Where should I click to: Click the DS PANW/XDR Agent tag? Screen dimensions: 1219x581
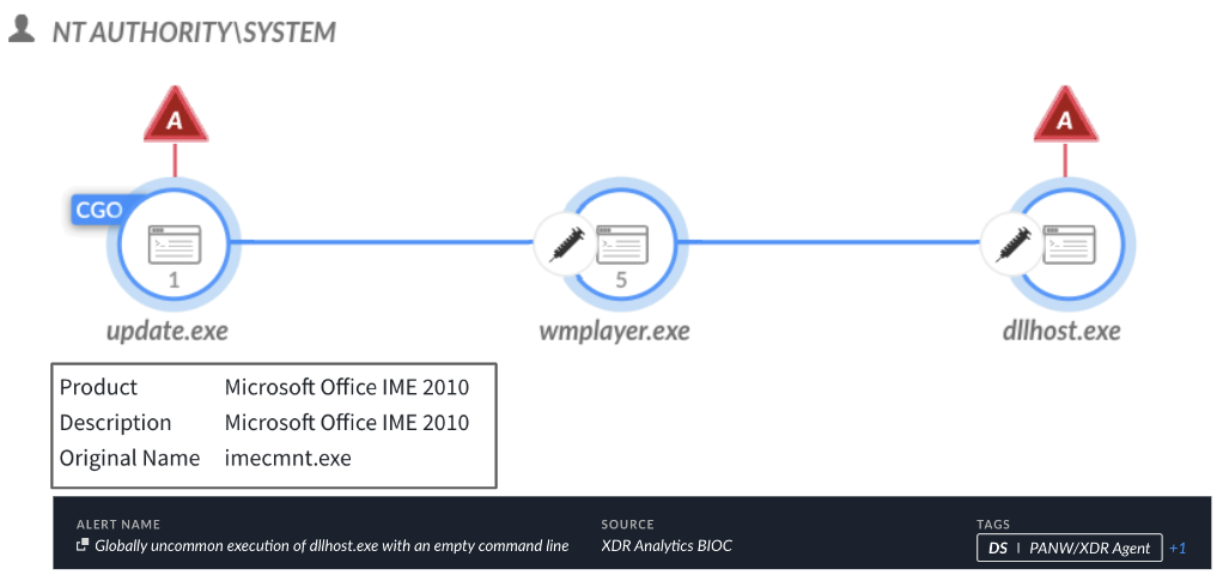point(1069,548)
